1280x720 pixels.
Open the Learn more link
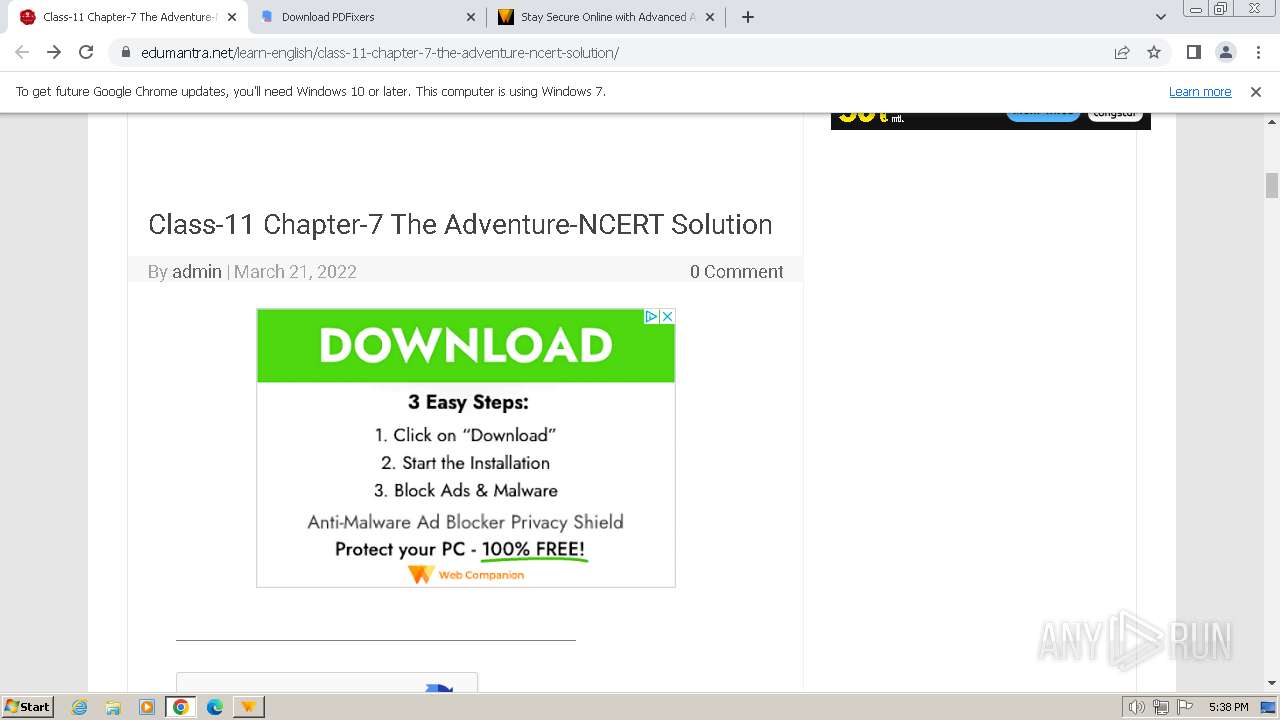tap(1200, 91)
